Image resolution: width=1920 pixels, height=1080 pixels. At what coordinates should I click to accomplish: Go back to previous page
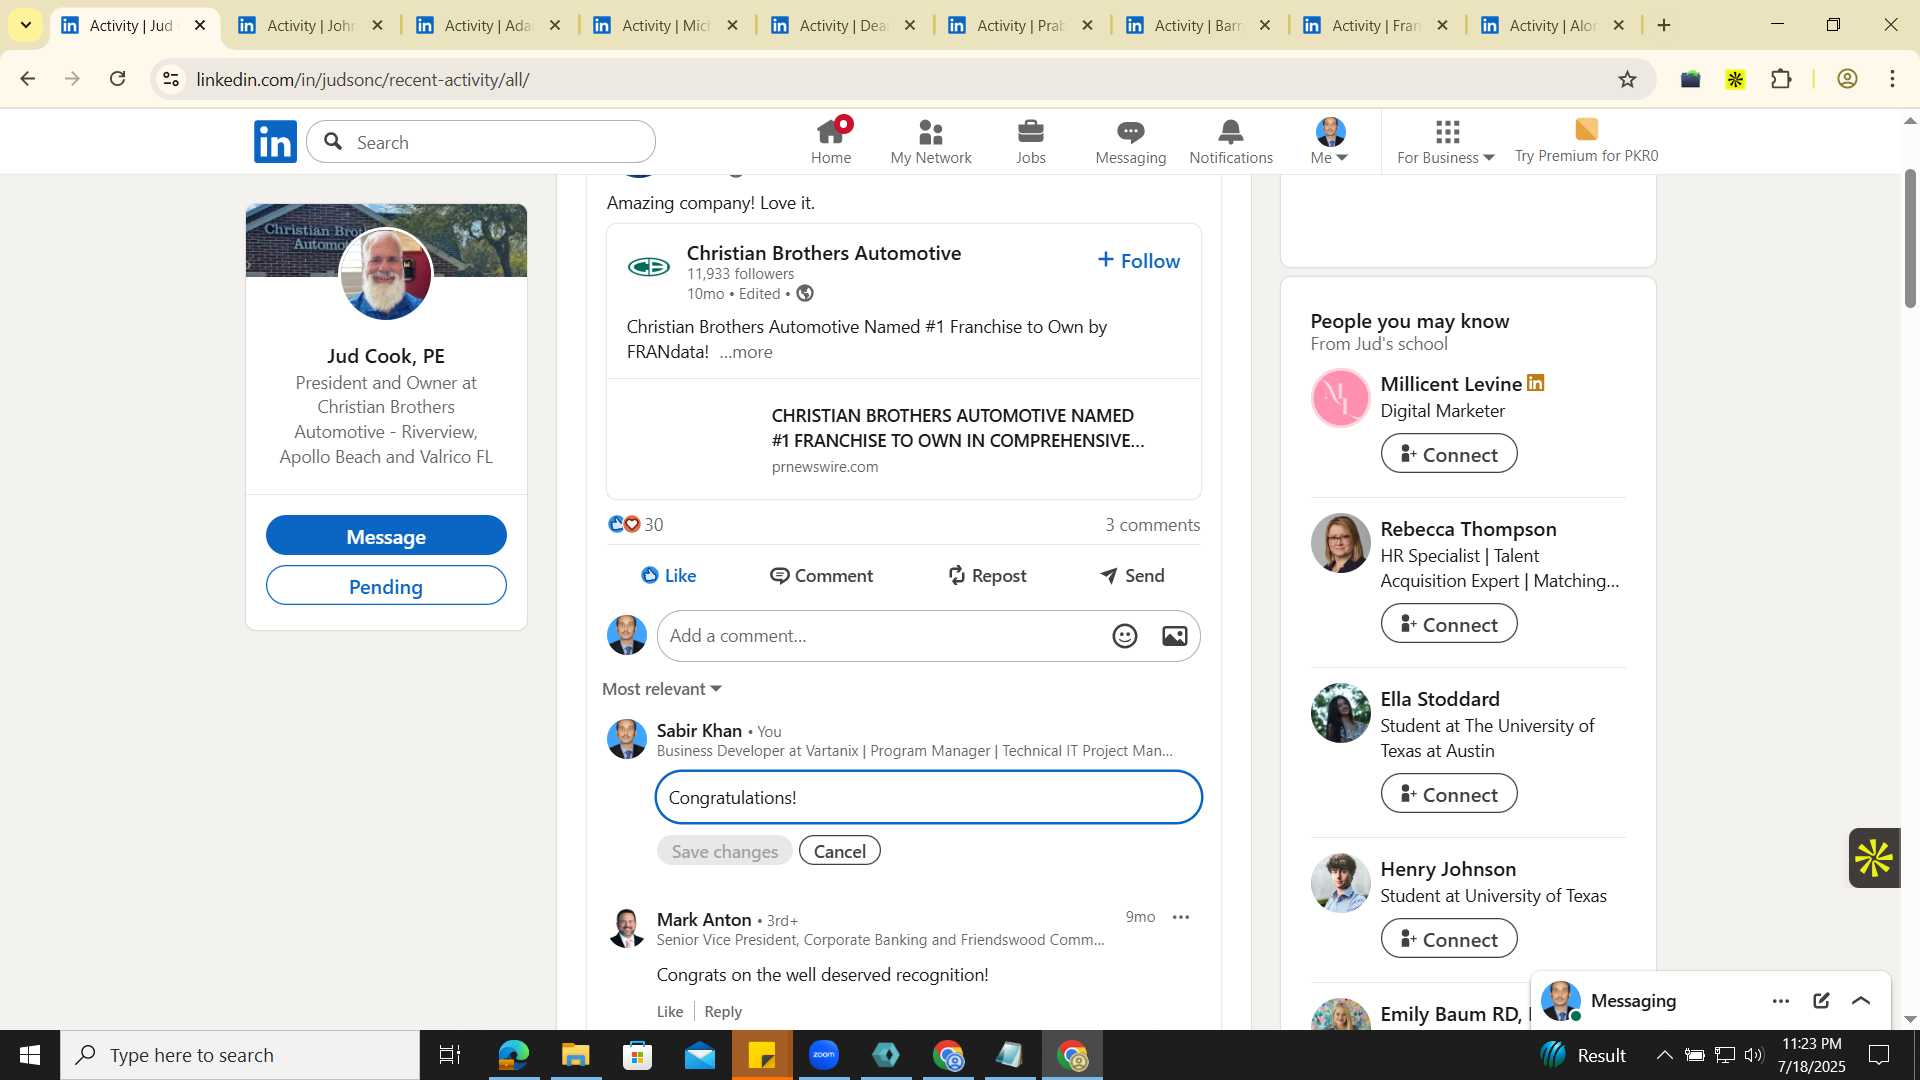point(27,79)
